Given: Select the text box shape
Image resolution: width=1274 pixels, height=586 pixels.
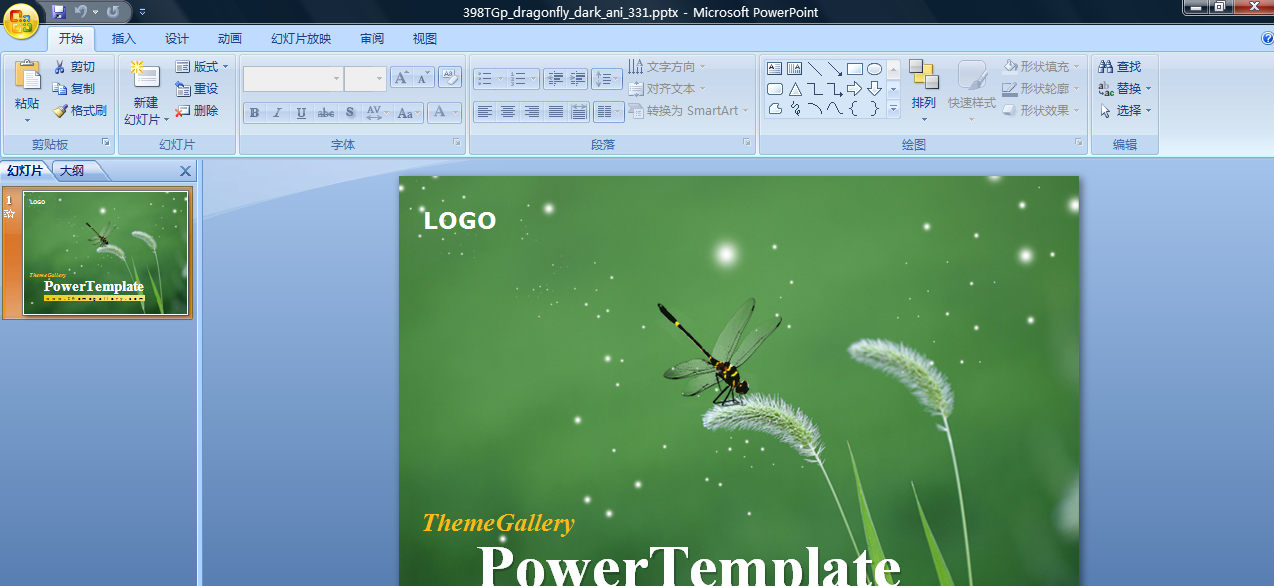Looking at the screenshot, I should (x=774, y=69).
